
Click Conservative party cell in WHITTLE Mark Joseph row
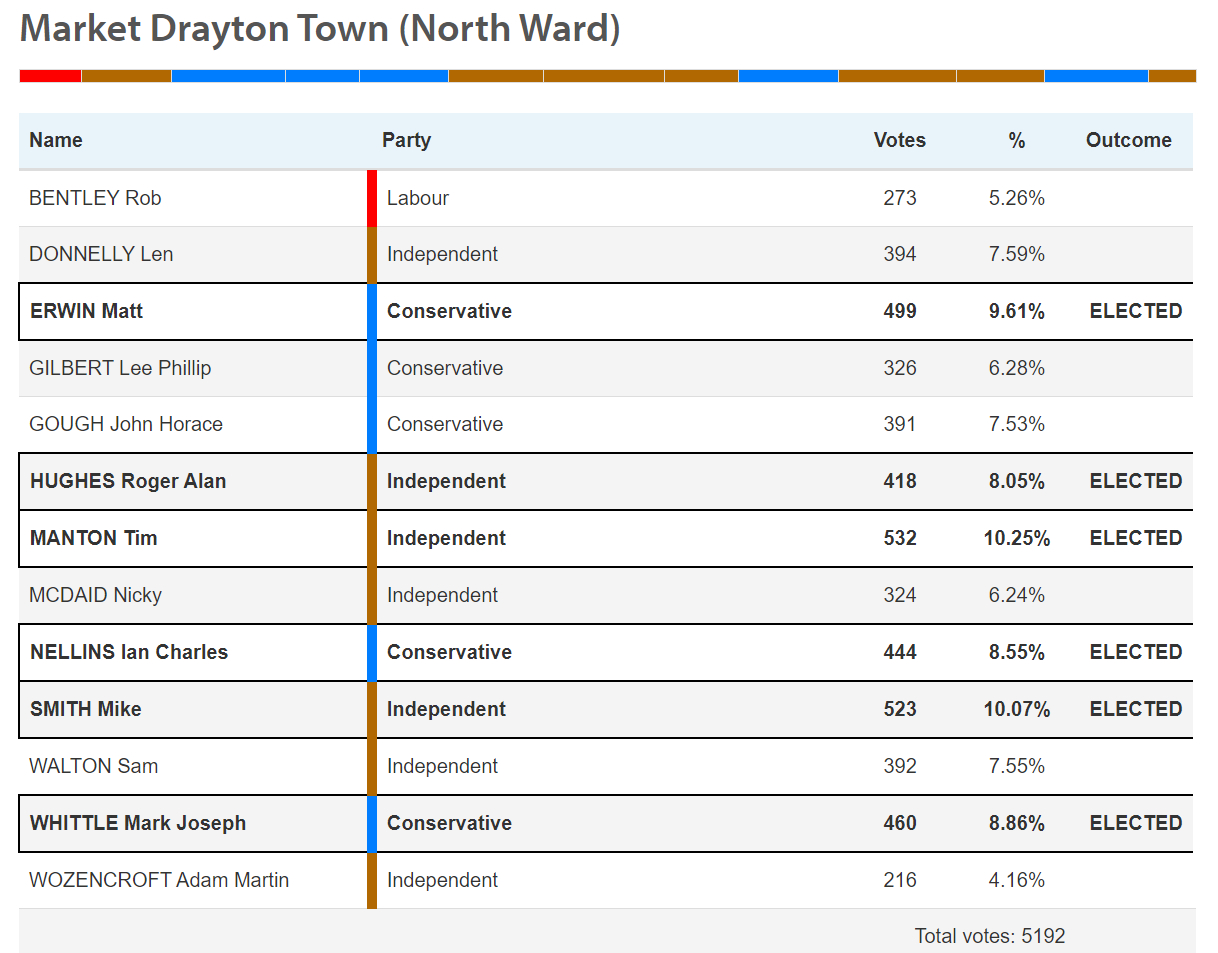(449, 823)
